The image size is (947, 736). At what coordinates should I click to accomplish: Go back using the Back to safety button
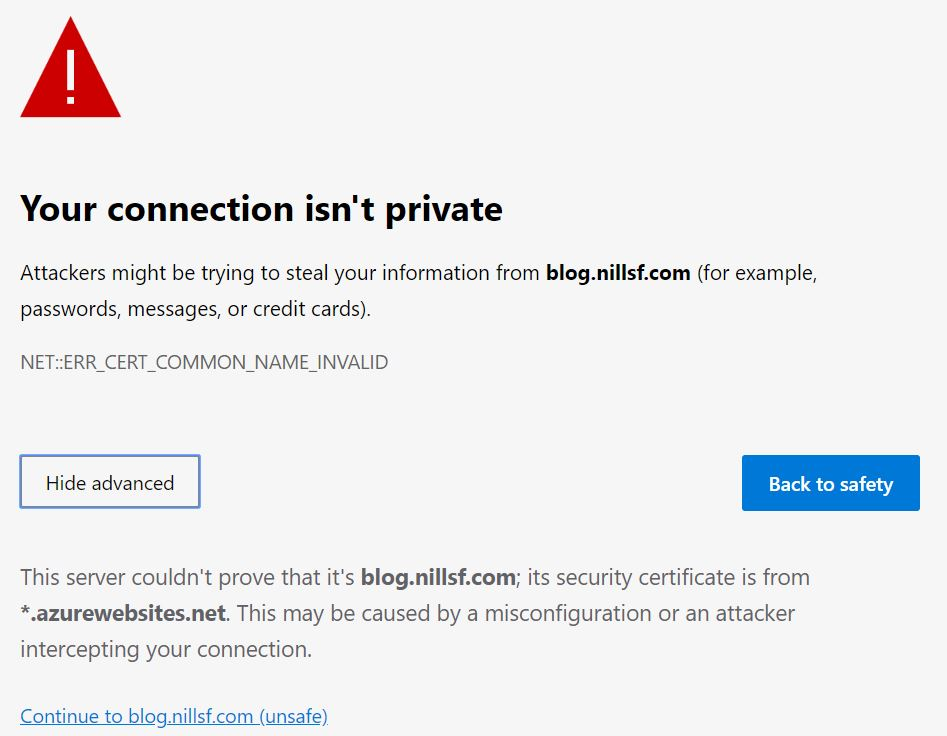click(830, 483)
